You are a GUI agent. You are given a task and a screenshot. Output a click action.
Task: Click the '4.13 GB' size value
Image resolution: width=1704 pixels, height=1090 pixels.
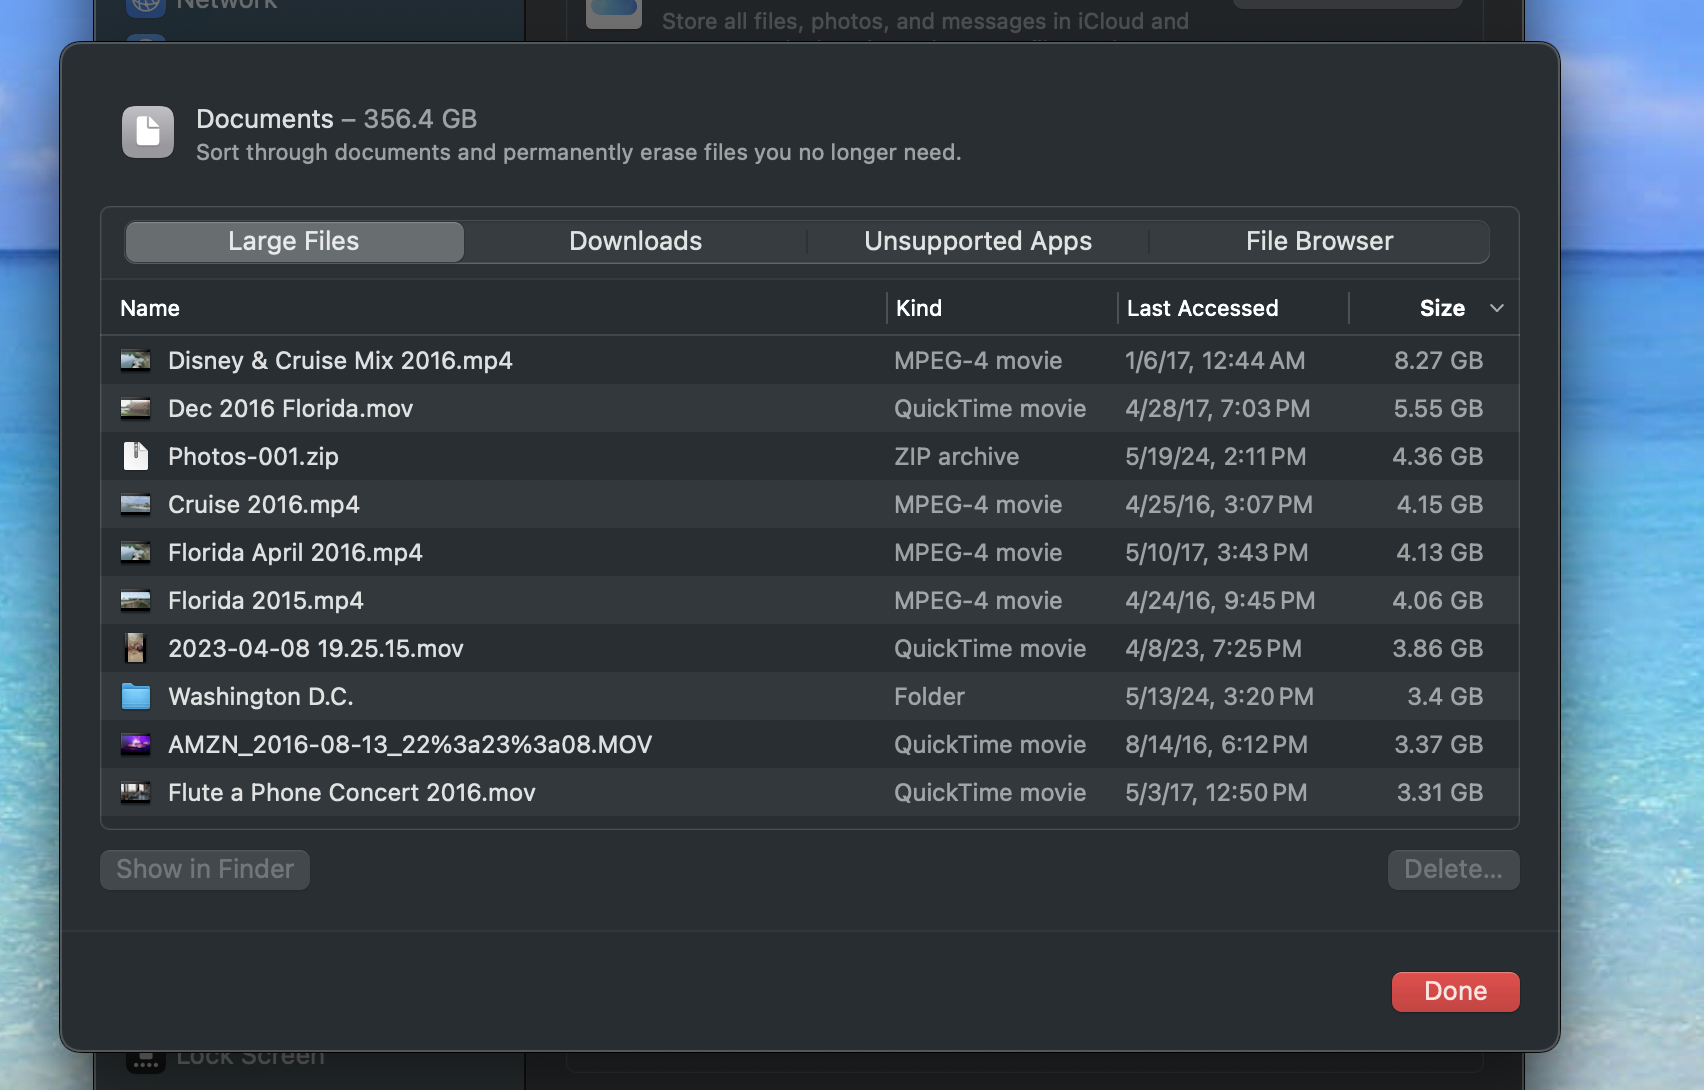[x=1440, y=552]
